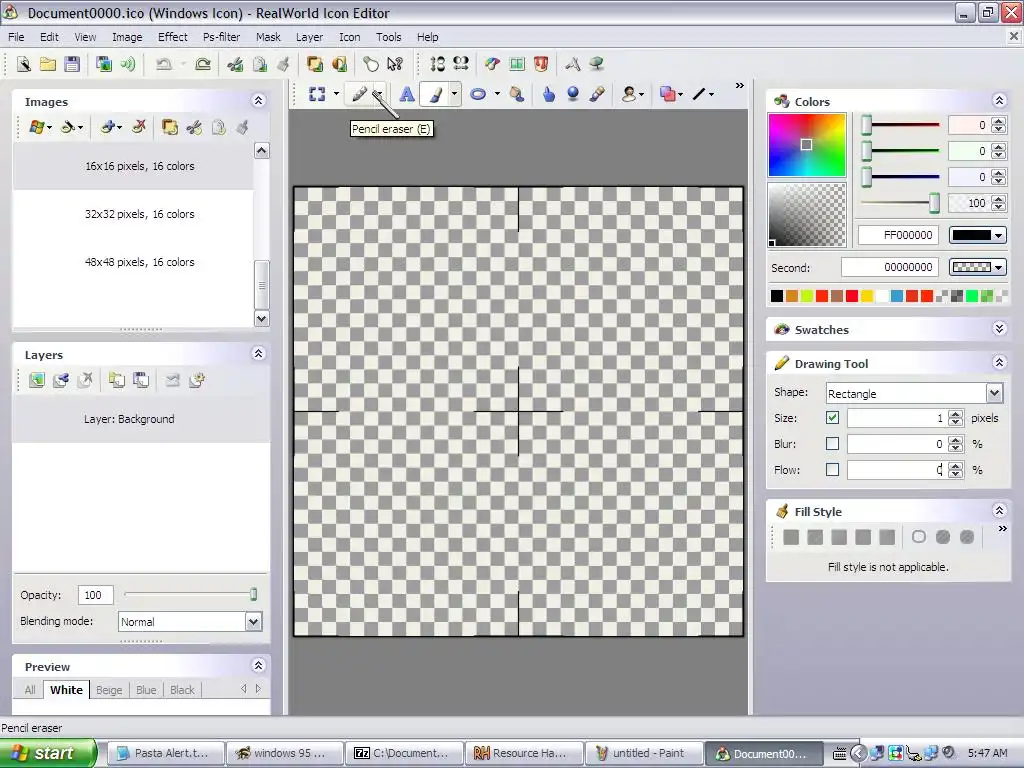Select the Flood fill bucket tool
This screenshot has height=768, width=1024.
click(517, 94)
